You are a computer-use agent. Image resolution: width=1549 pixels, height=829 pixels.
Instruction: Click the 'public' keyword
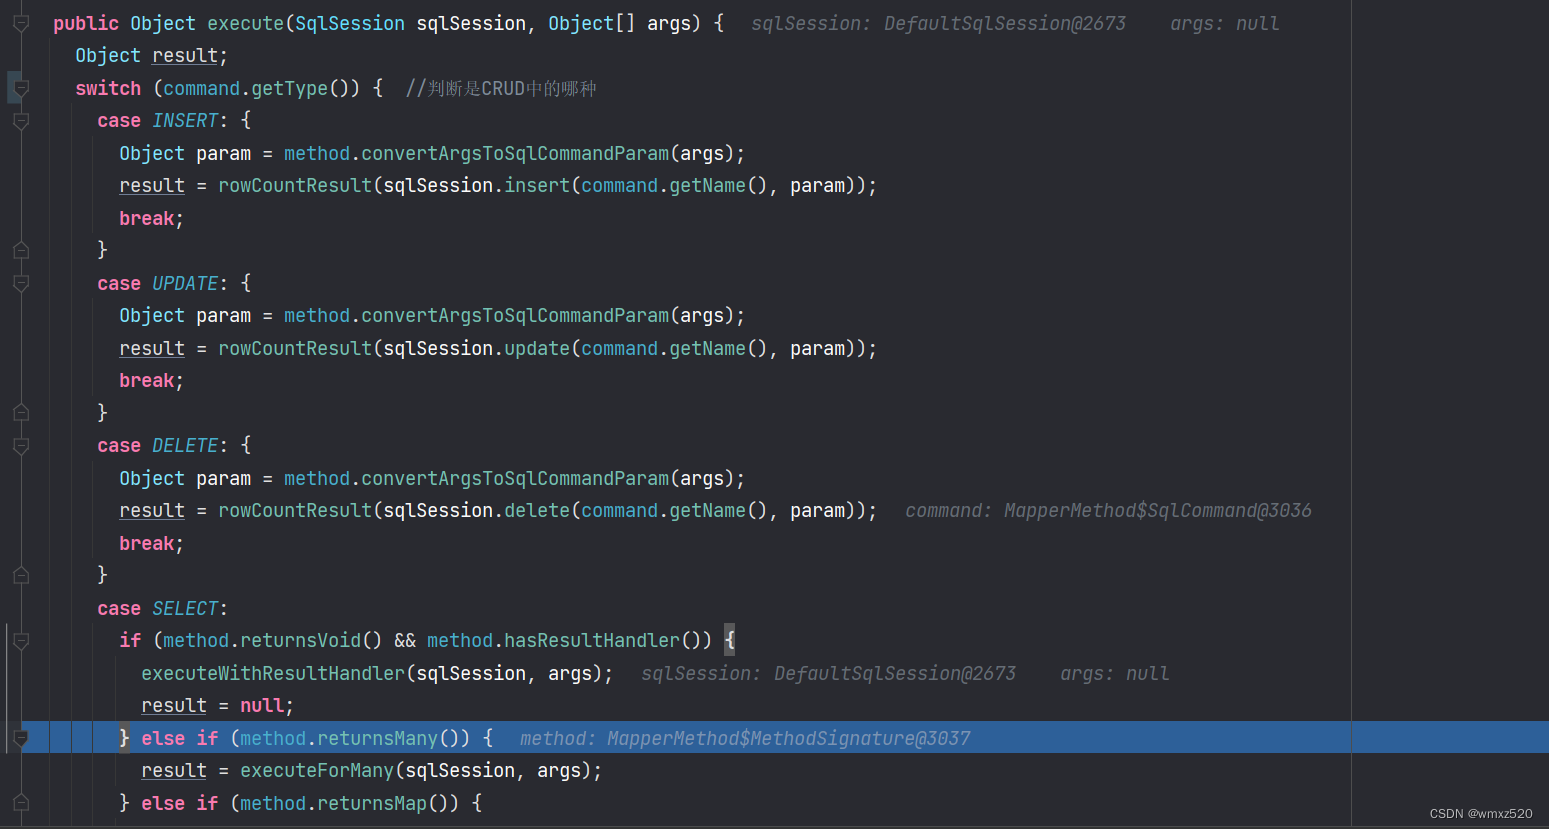click(x=86, y=23)
